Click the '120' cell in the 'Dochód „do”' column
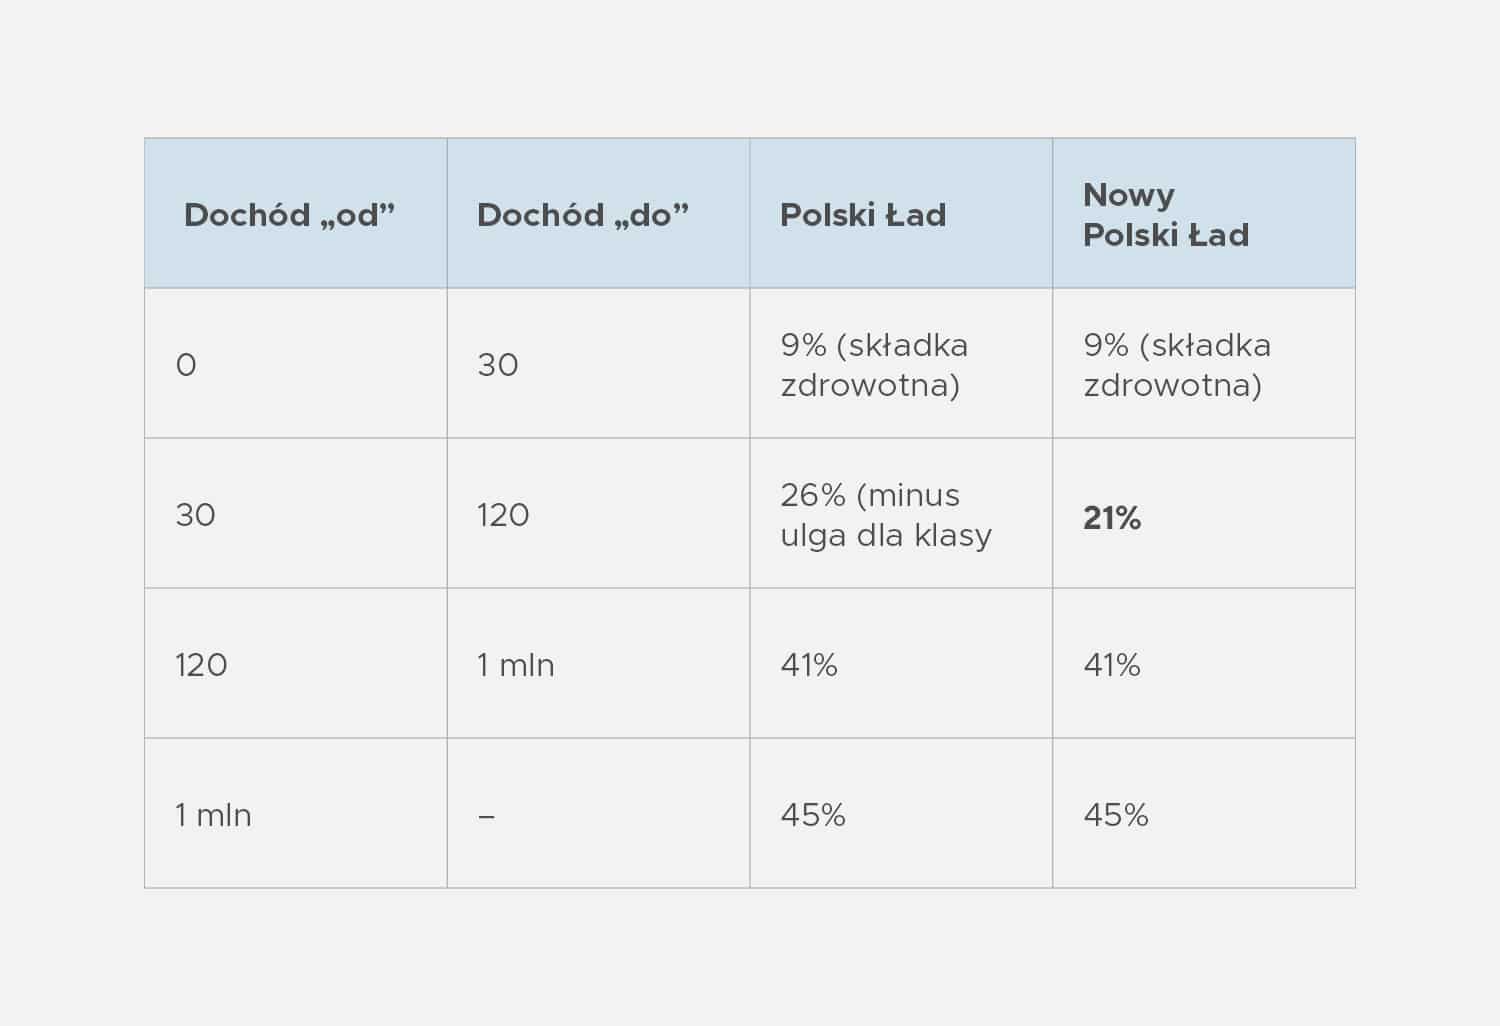This screenshot has width=1500, height=1026. tap(503, 515)
